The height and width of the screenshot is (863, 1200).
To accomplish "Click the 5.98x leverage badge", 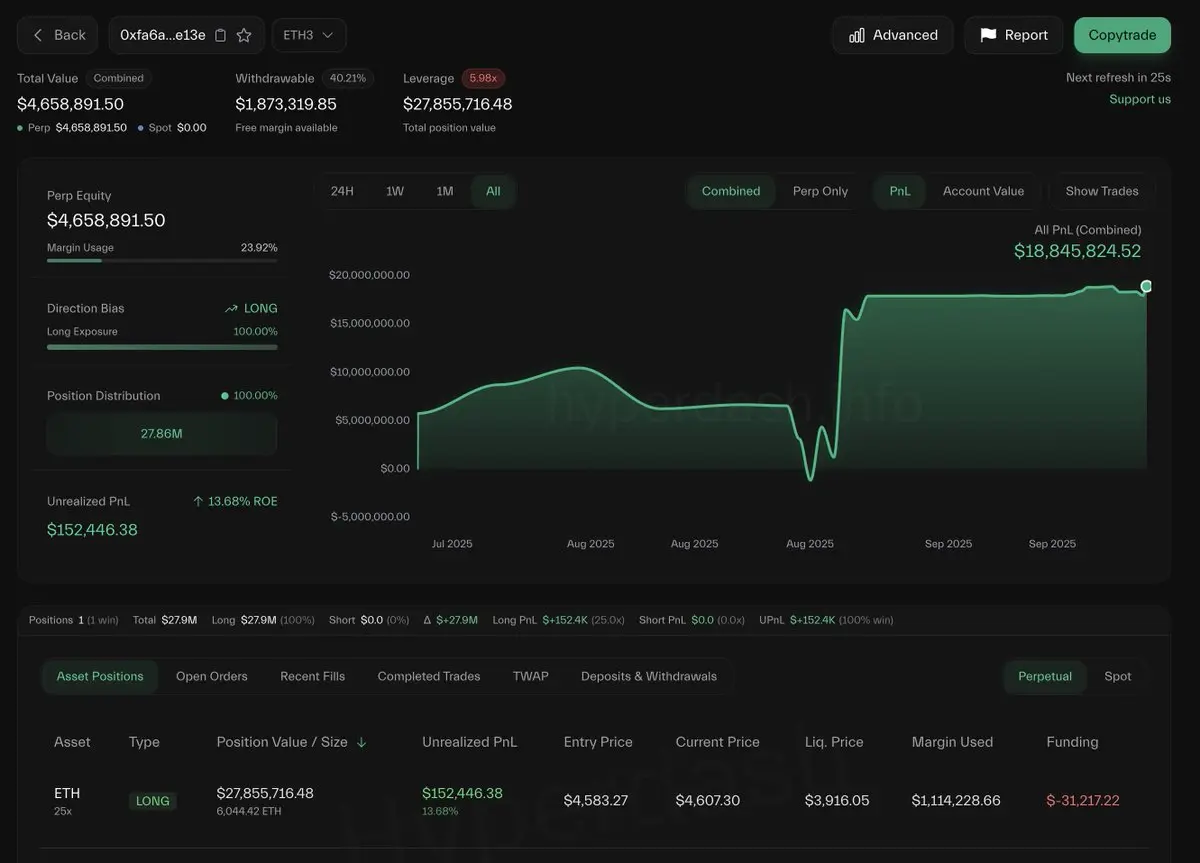I will point(483,78).
